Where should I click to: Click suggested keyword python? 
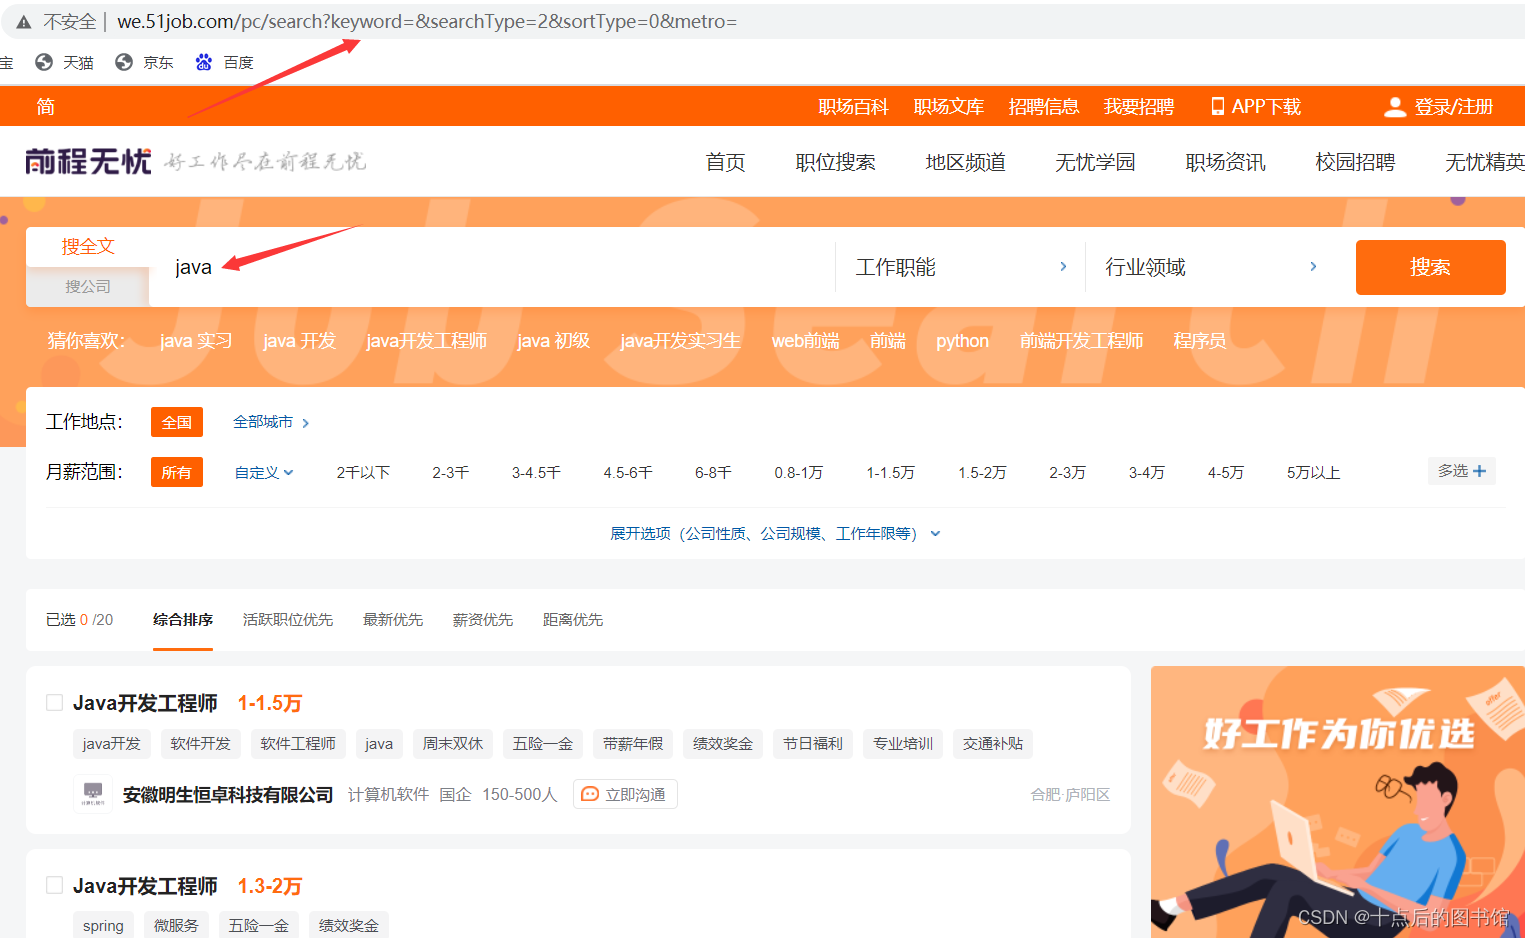(962, 341)
